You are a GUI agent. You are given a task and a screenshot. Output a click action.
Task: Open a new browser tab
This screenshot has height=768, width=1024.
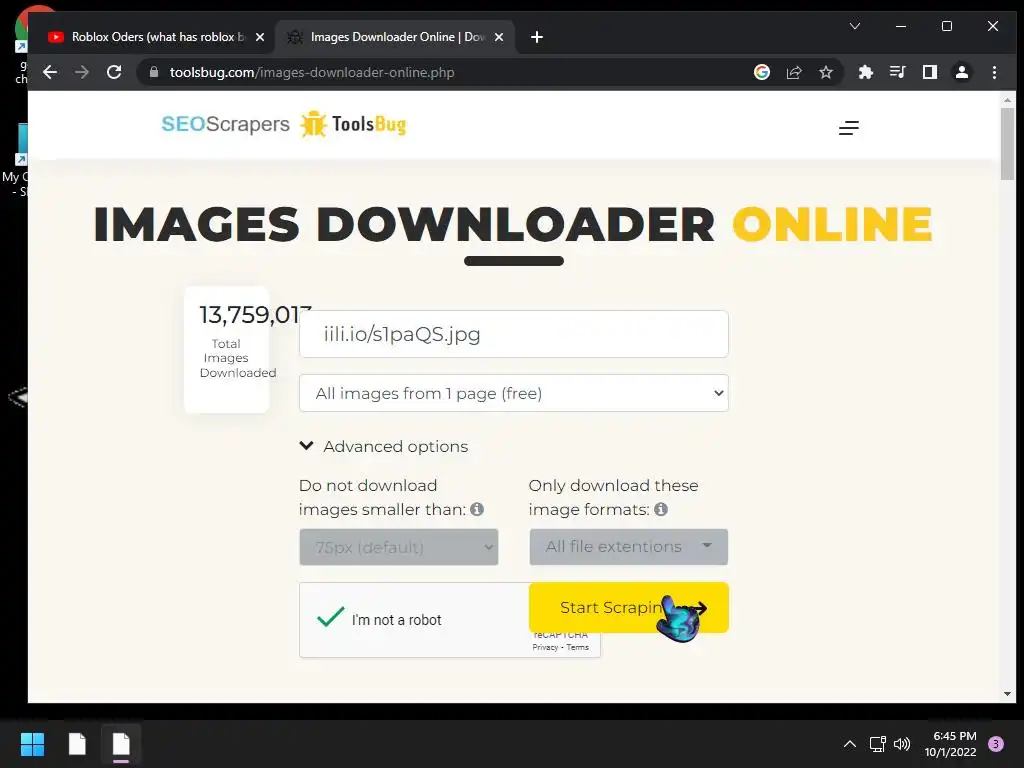tap(537, 37)
